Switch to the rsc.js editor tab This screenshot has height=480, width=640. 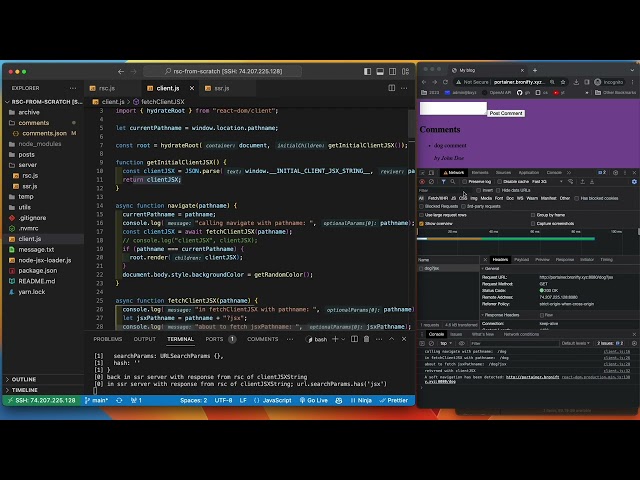pyautogui.click(x=106, y=88)
